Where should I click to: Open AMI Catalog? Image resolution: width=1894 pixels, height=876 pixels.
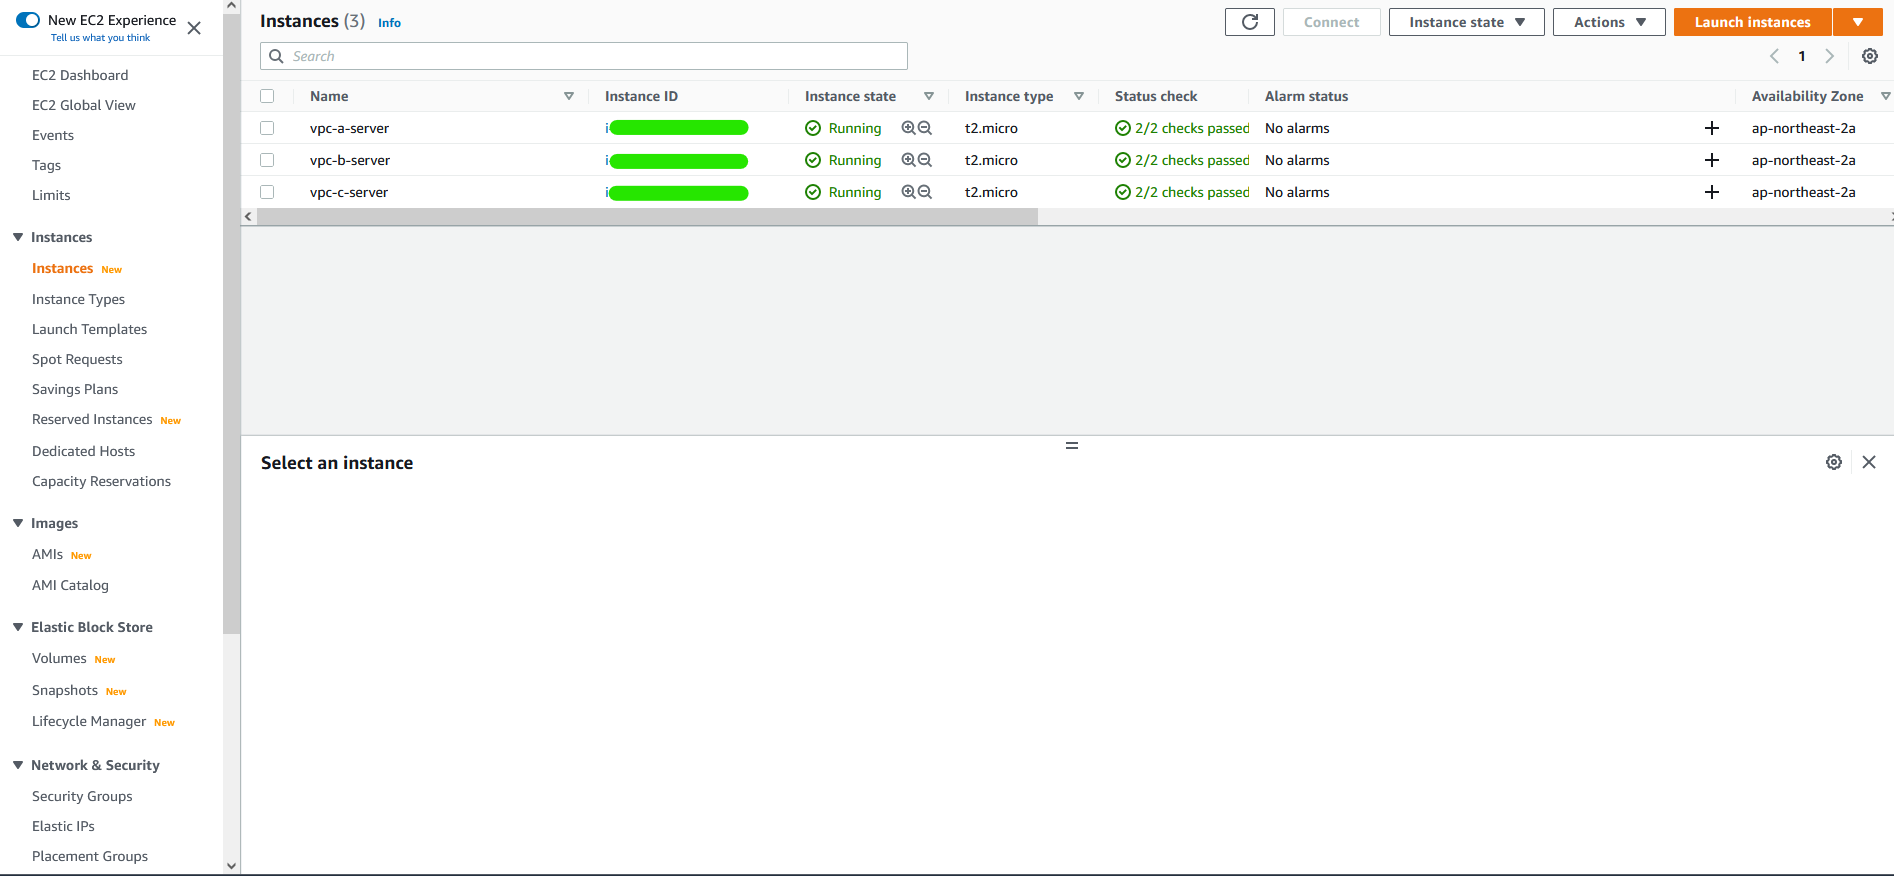(x=70, y=585)
